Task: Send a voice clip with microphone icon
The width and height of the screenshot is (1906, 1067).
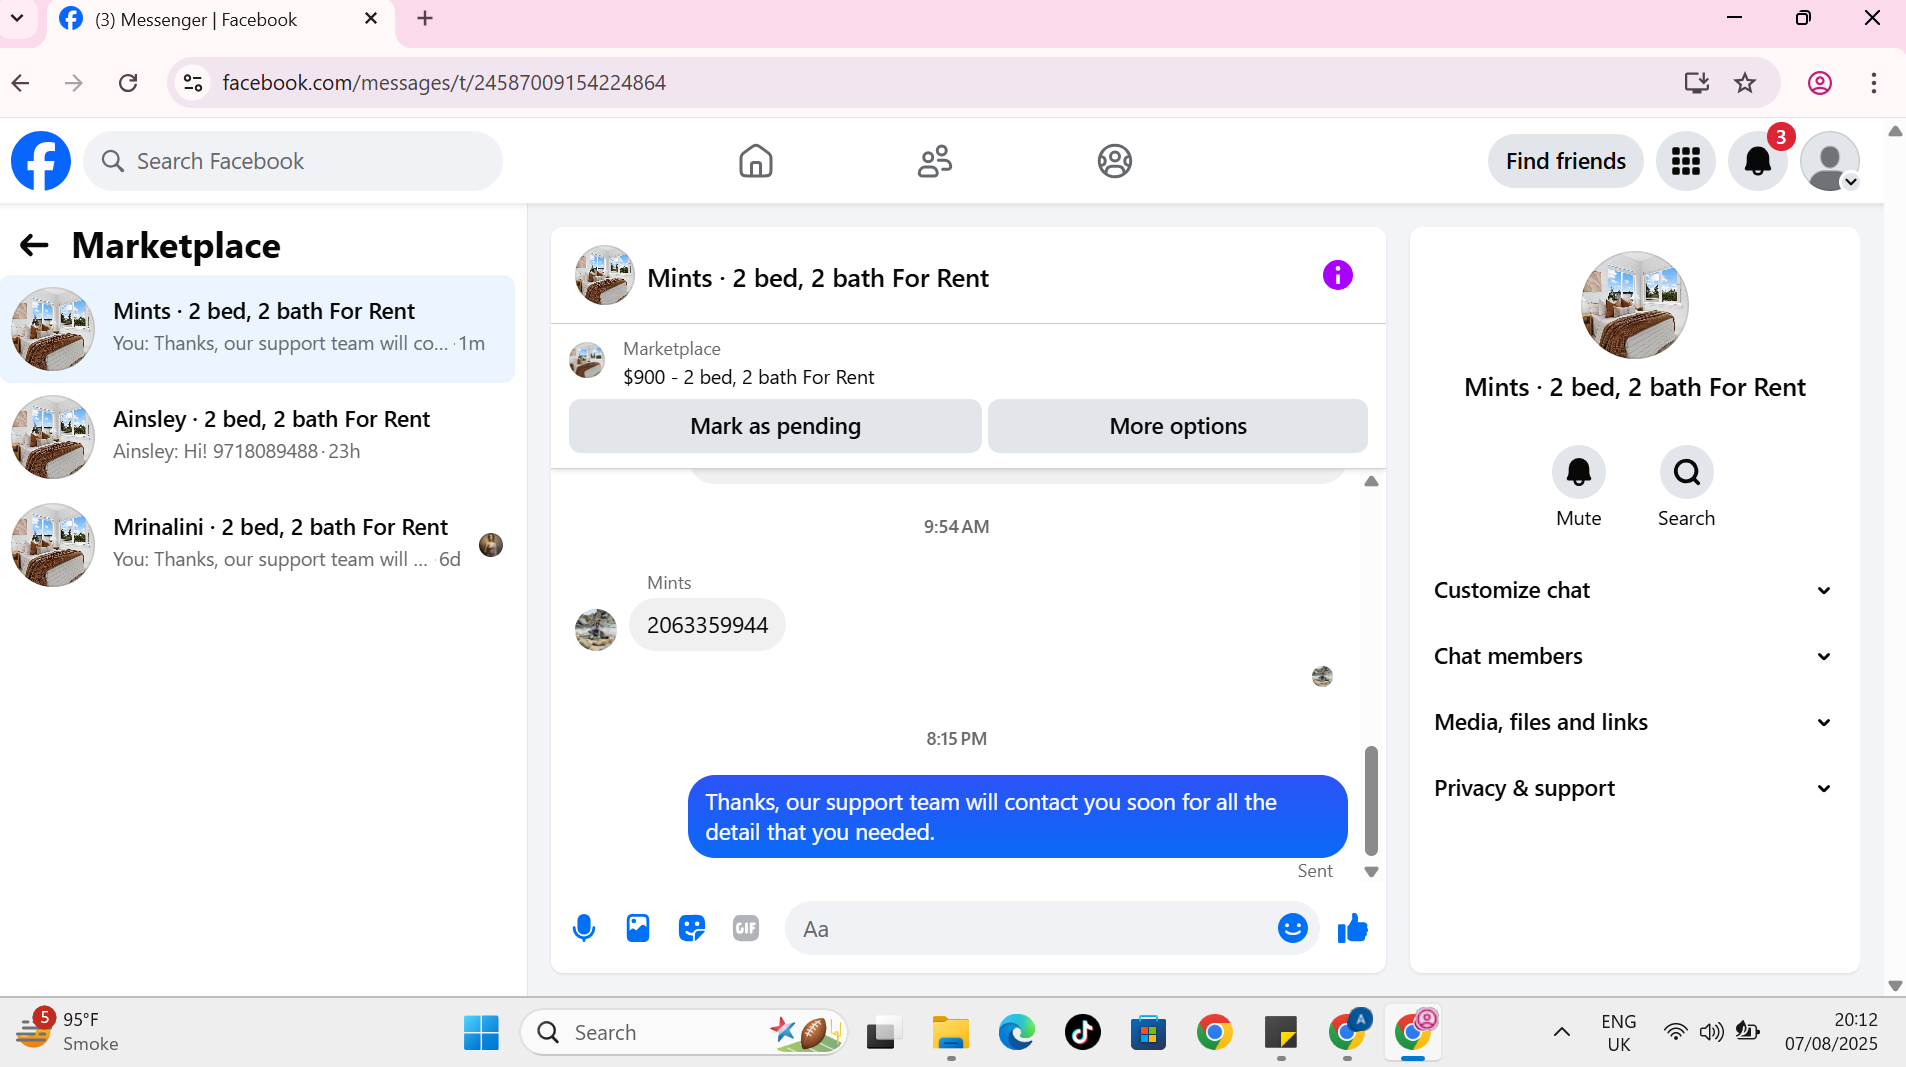Action: click(x=584, y=929)
